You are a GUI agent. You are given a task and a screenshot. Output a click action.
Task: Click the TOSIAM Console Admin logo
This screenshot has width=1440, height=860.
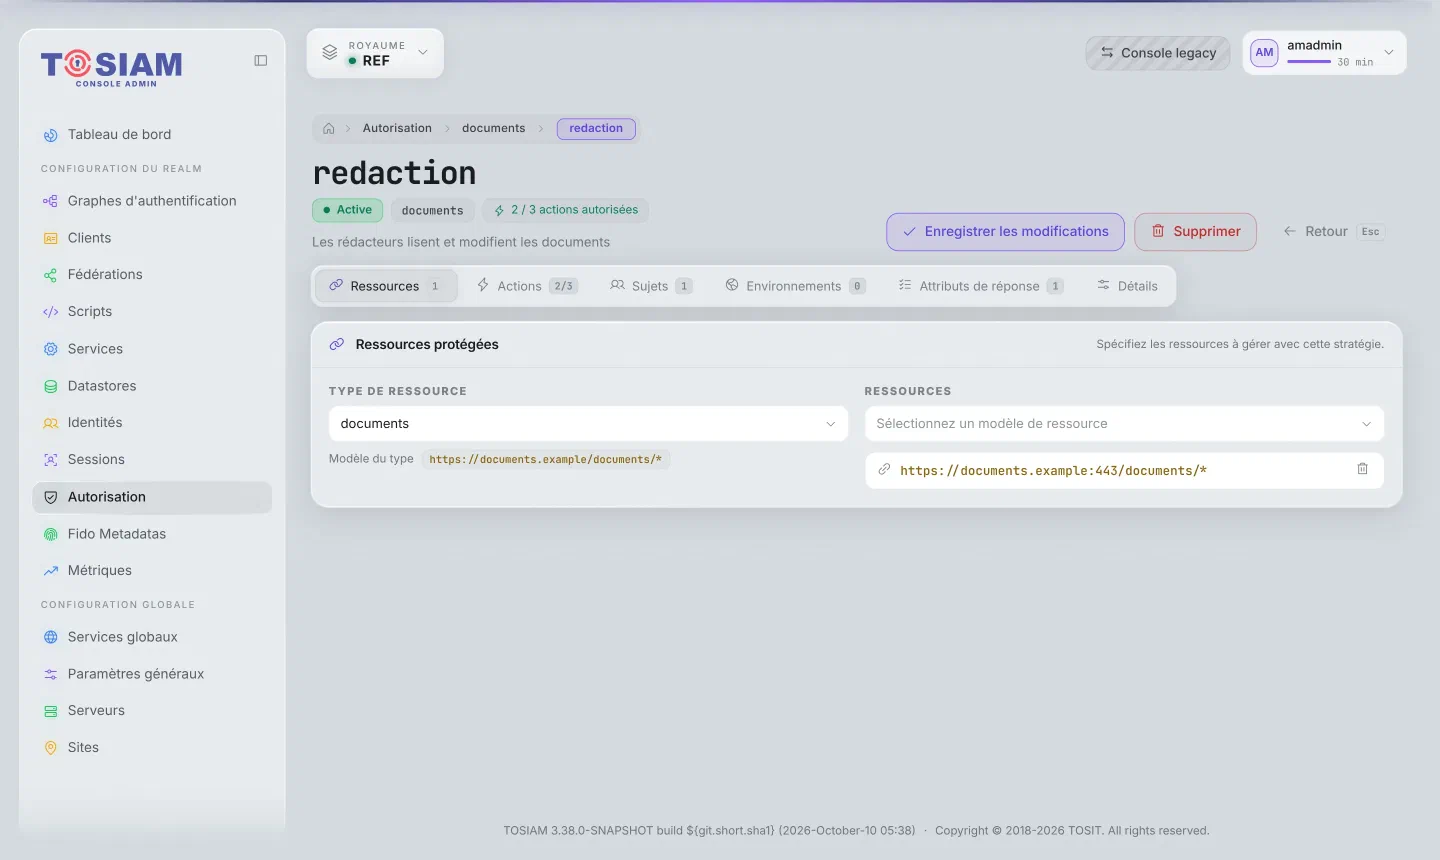(x=112, y=68)
